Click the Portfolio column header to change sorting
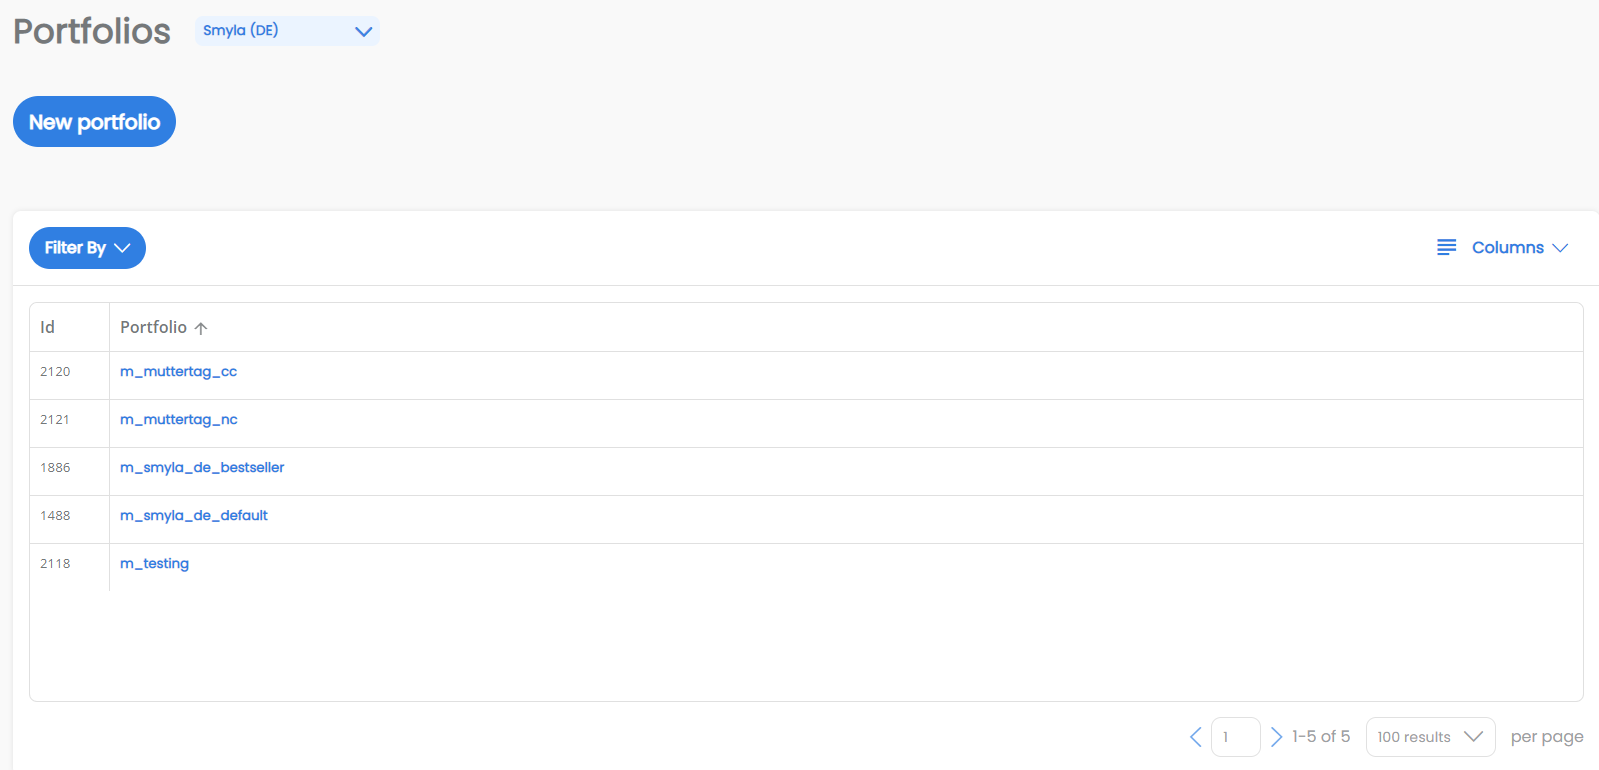Viewport: 1599px width, 770px height. coord(153,327)
